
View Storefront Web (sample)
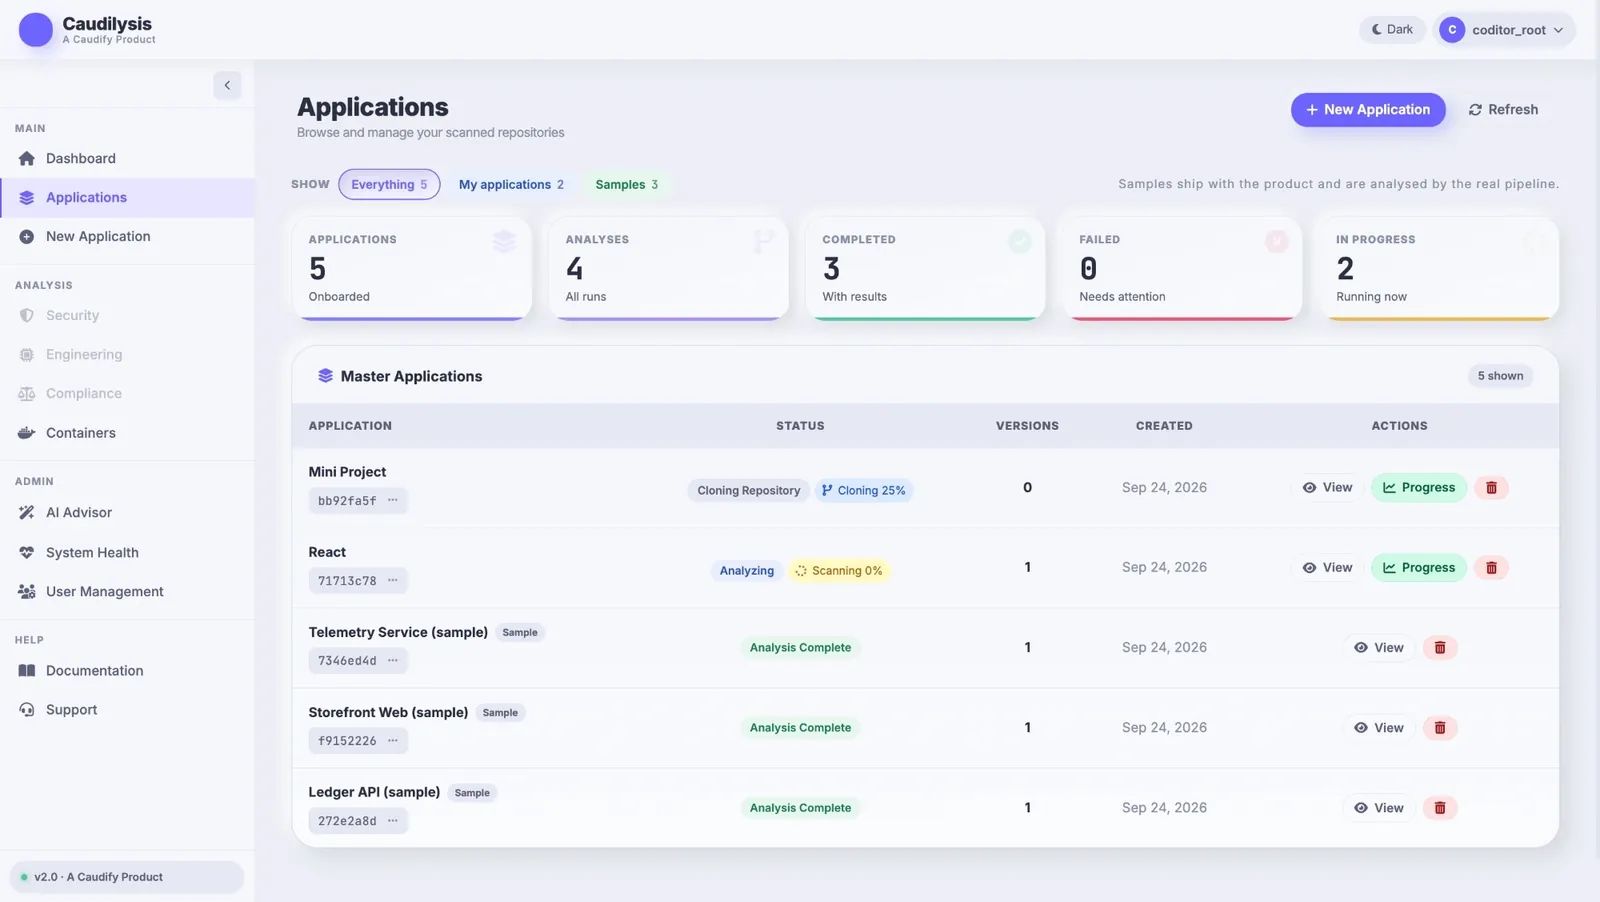coord(1379,728)
